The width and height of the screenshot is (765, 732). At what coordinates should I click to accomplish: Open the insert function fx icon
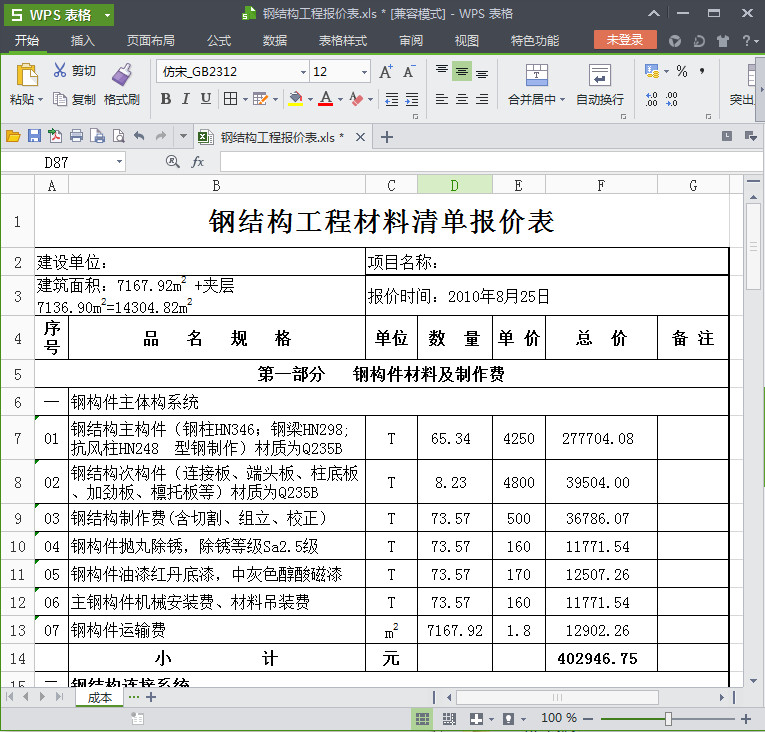197,162
